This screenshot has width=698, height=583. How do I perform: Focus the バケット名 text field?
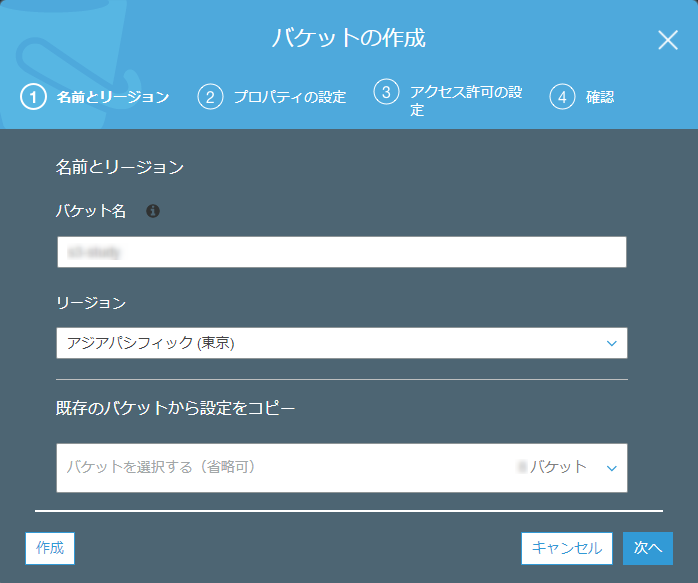(x=341, y=252)
